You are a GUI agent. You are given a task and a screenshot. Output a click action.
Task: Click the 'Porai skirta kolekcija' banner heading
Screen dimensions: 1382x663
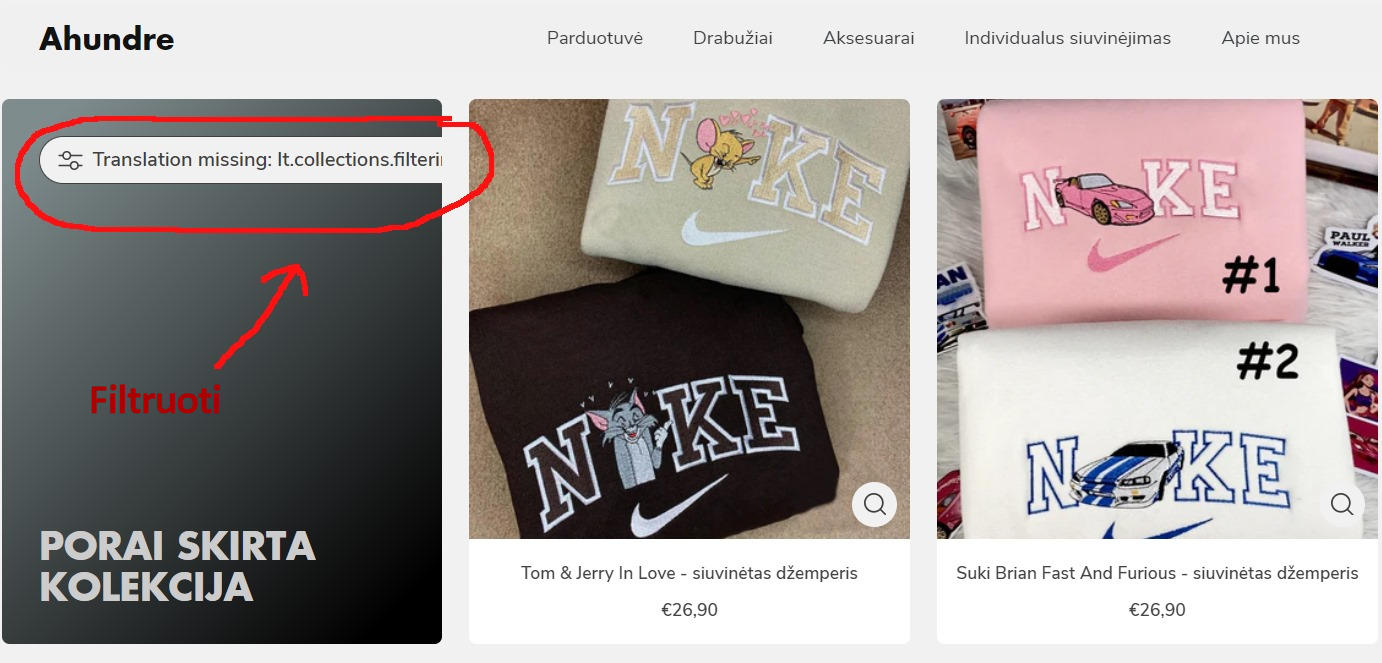click(178, 566)
